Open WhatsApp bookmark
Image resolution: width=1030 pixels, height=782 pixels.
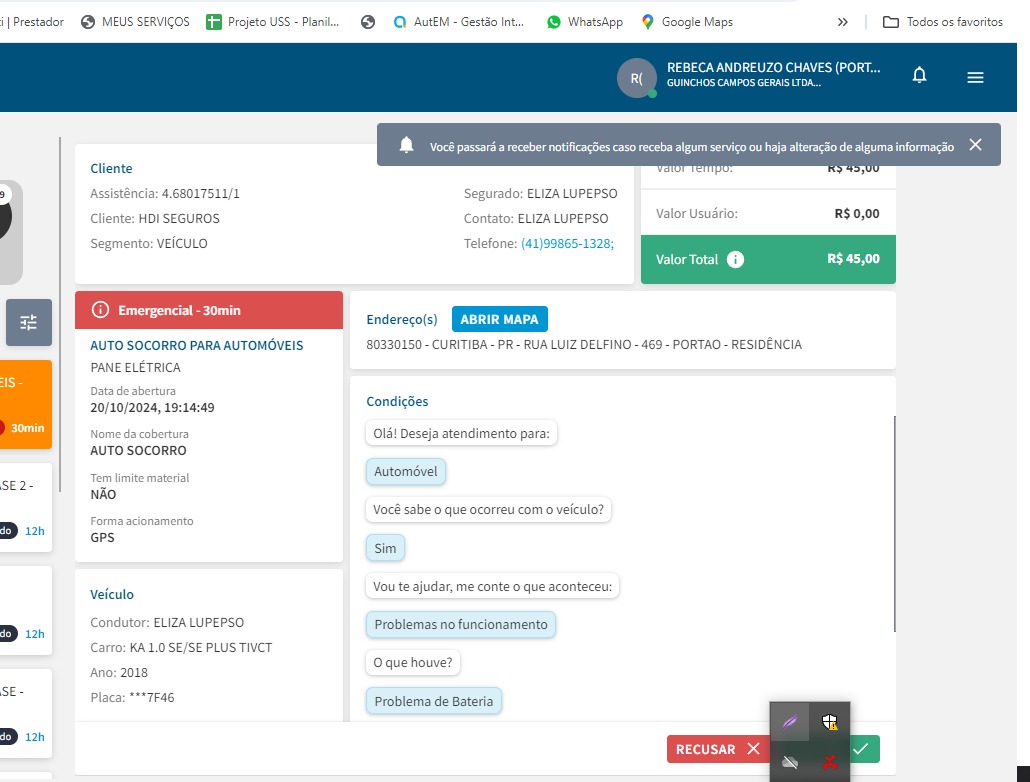point(585,22)
